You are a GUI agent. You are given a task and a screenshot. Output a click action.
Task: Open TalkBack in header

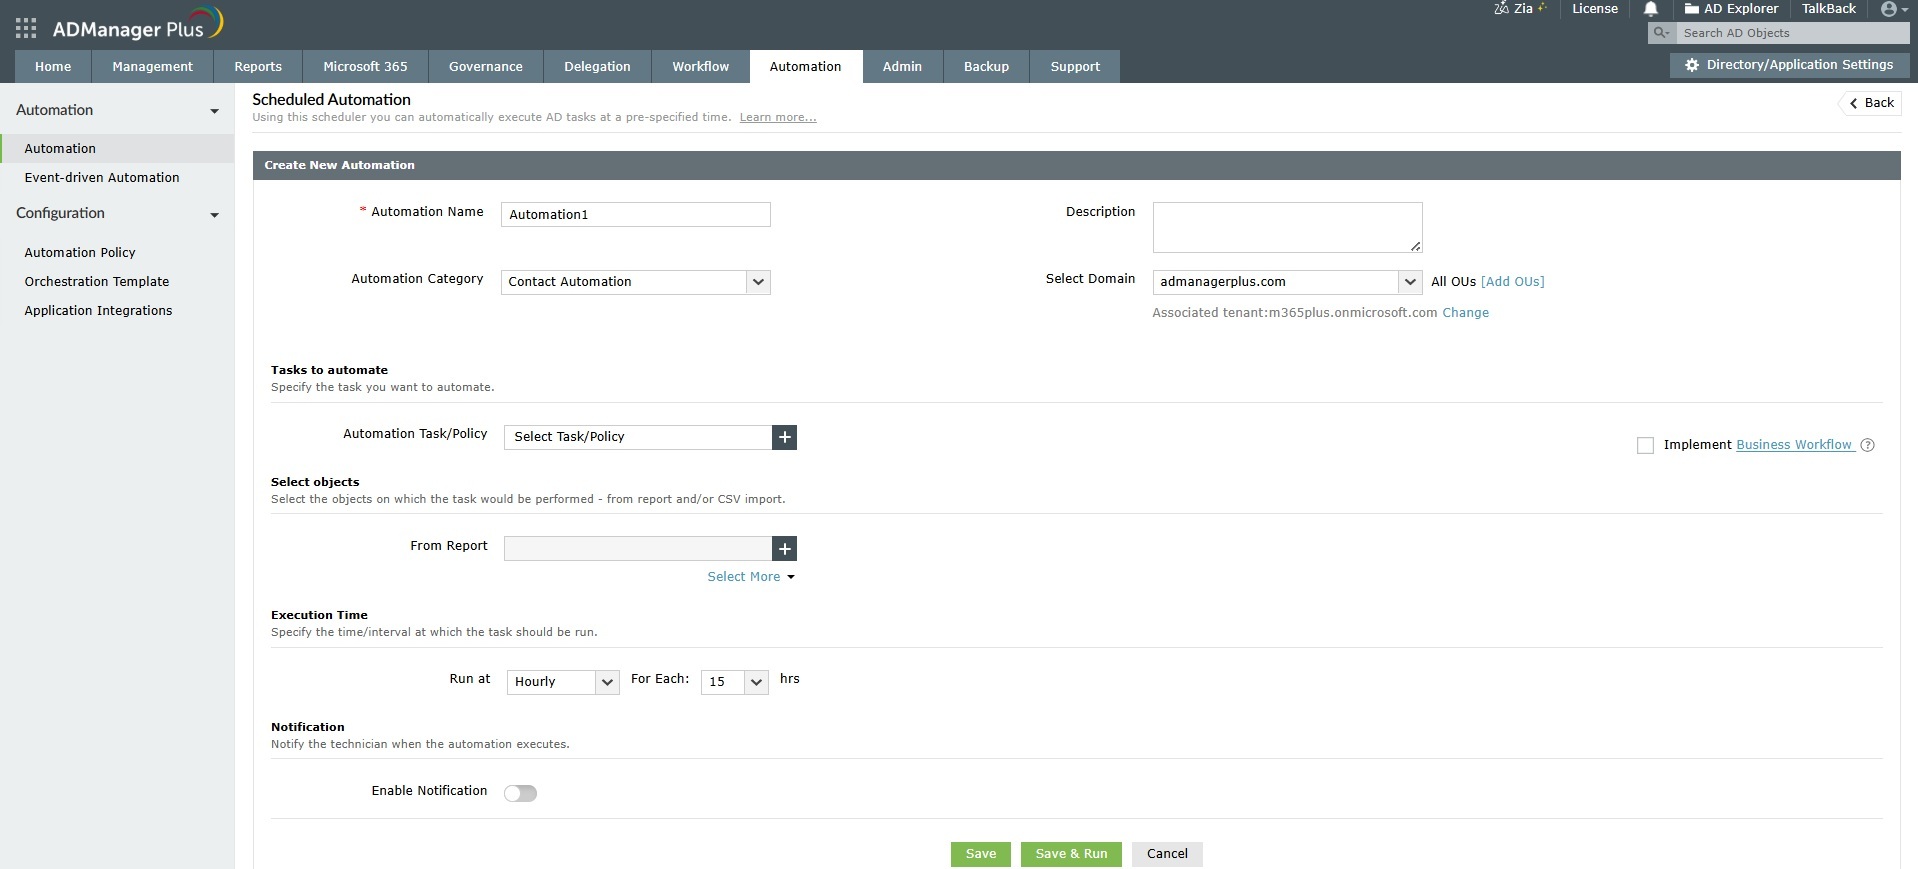pyautogui.click(x=1829, y=9)
